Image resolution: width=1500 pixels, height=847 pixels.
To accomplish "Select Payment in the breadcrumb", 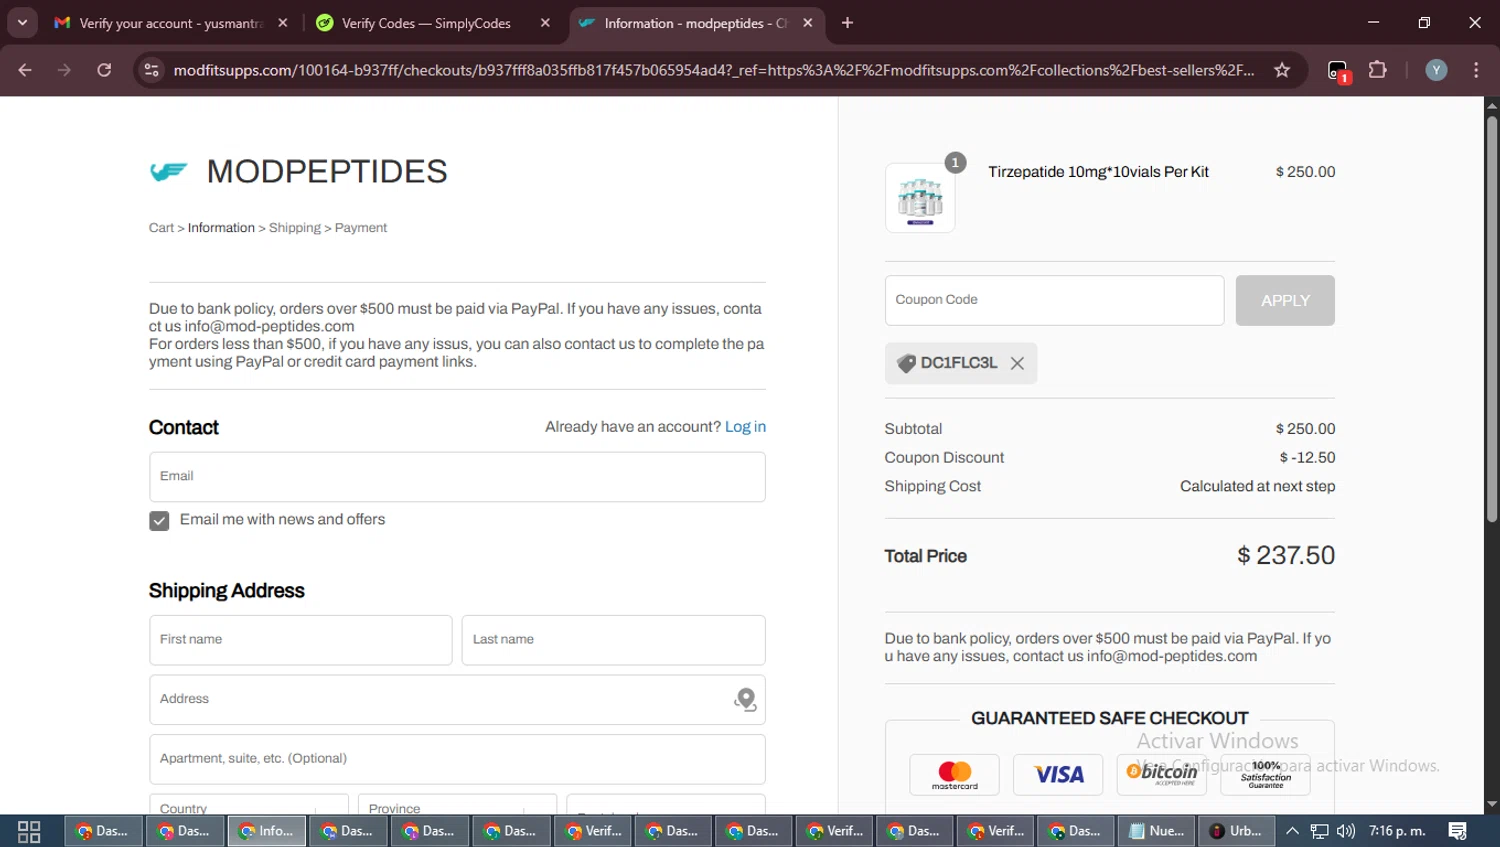I will (x=361, y=228).
